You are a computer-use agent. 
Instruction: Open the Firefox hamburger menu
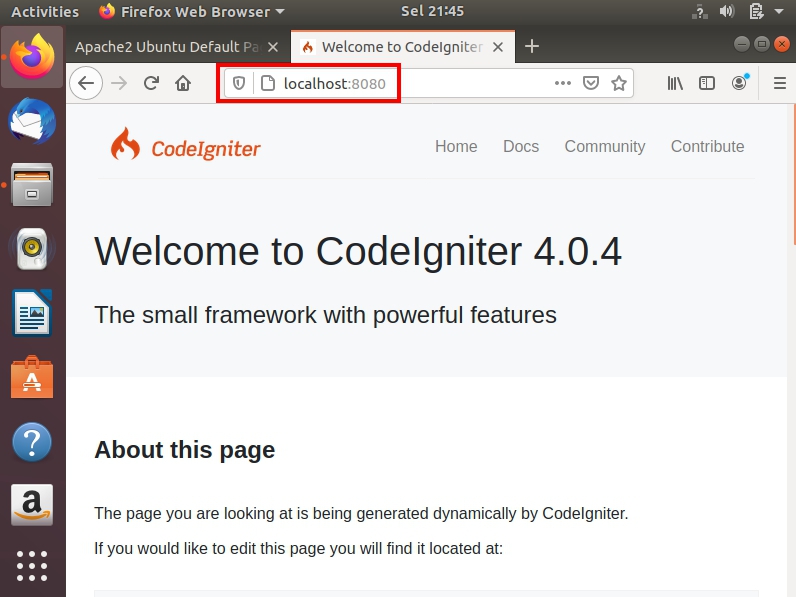pos(780,83)
